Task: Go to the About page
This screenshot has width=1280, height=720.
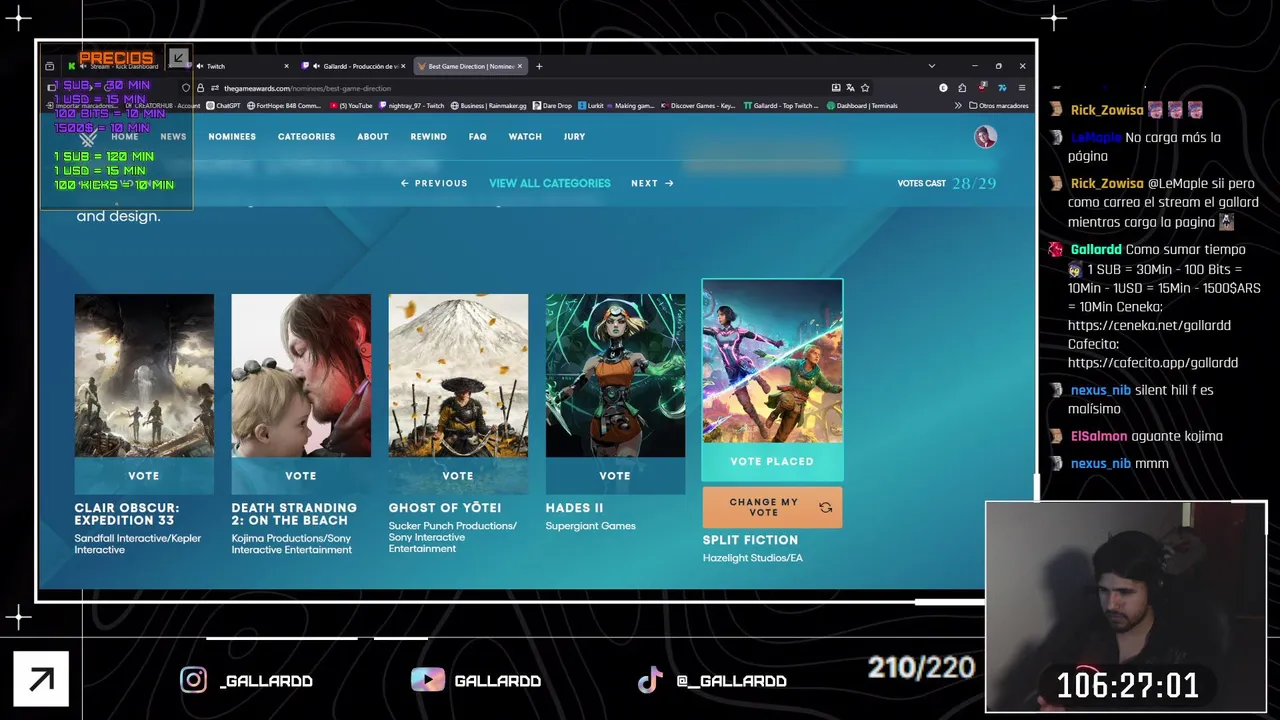Action: 373,137
